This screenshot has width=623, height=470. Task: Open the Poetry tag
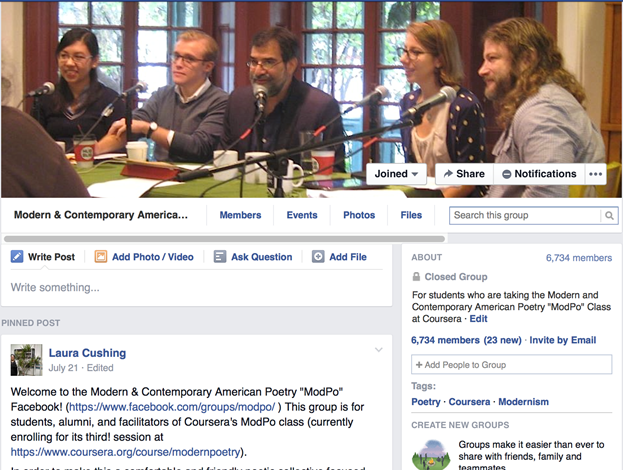tap(426, 402)
